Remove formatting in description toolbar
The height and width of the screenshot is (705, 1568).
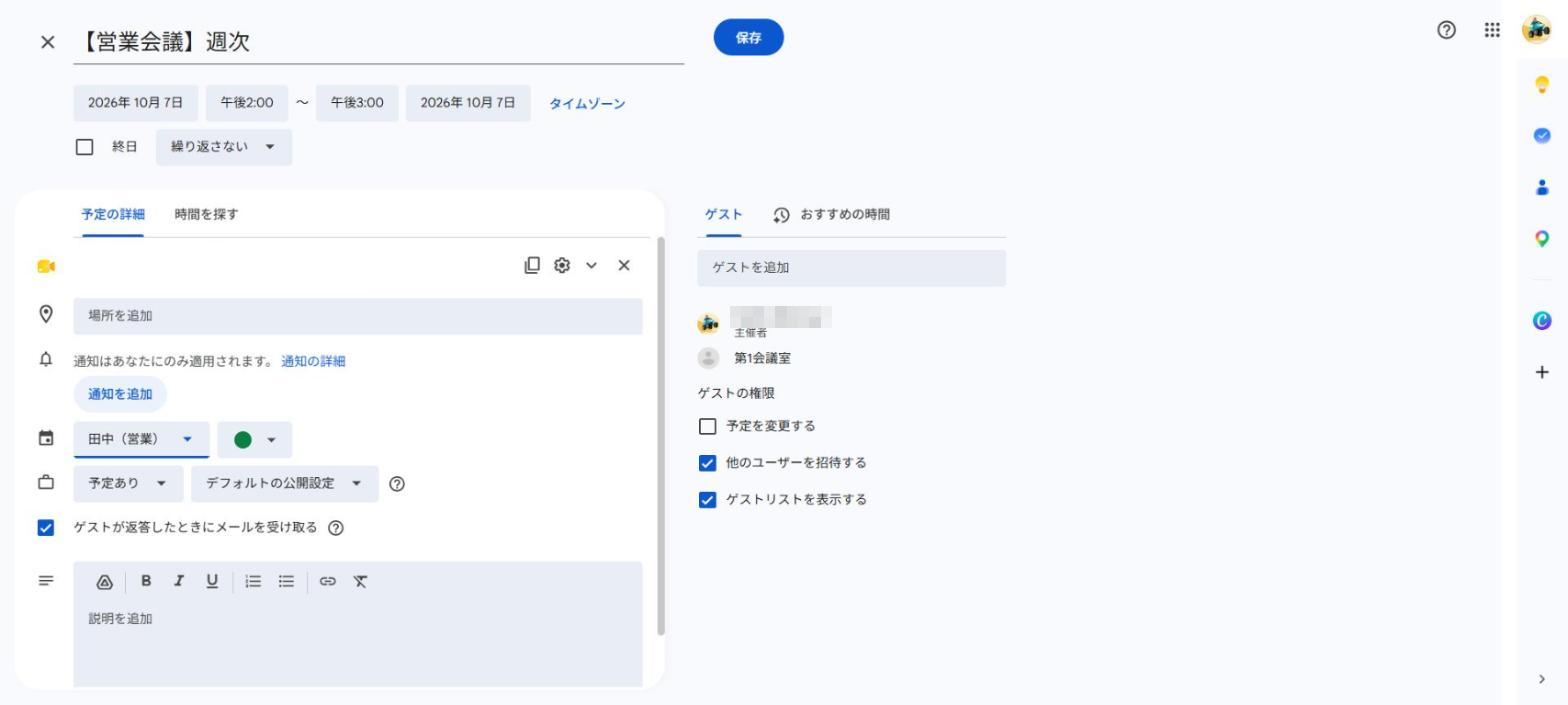click(x=360, y=581)
